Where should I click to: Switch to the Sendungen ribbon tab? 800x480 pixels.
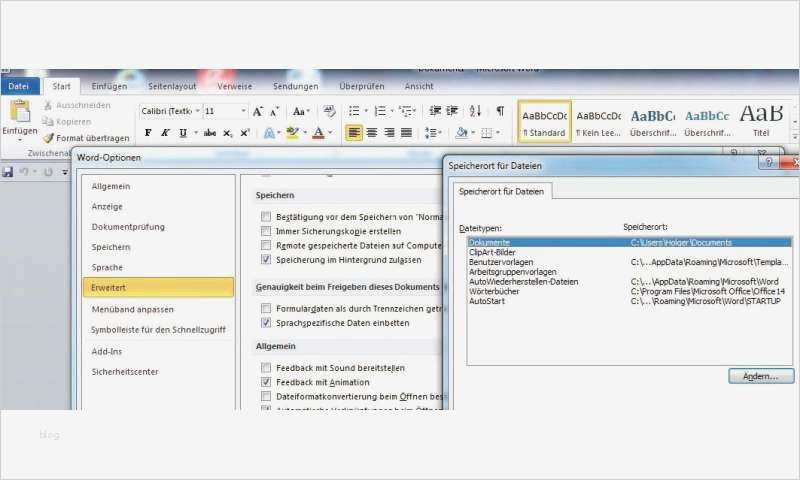coord(295,86)
